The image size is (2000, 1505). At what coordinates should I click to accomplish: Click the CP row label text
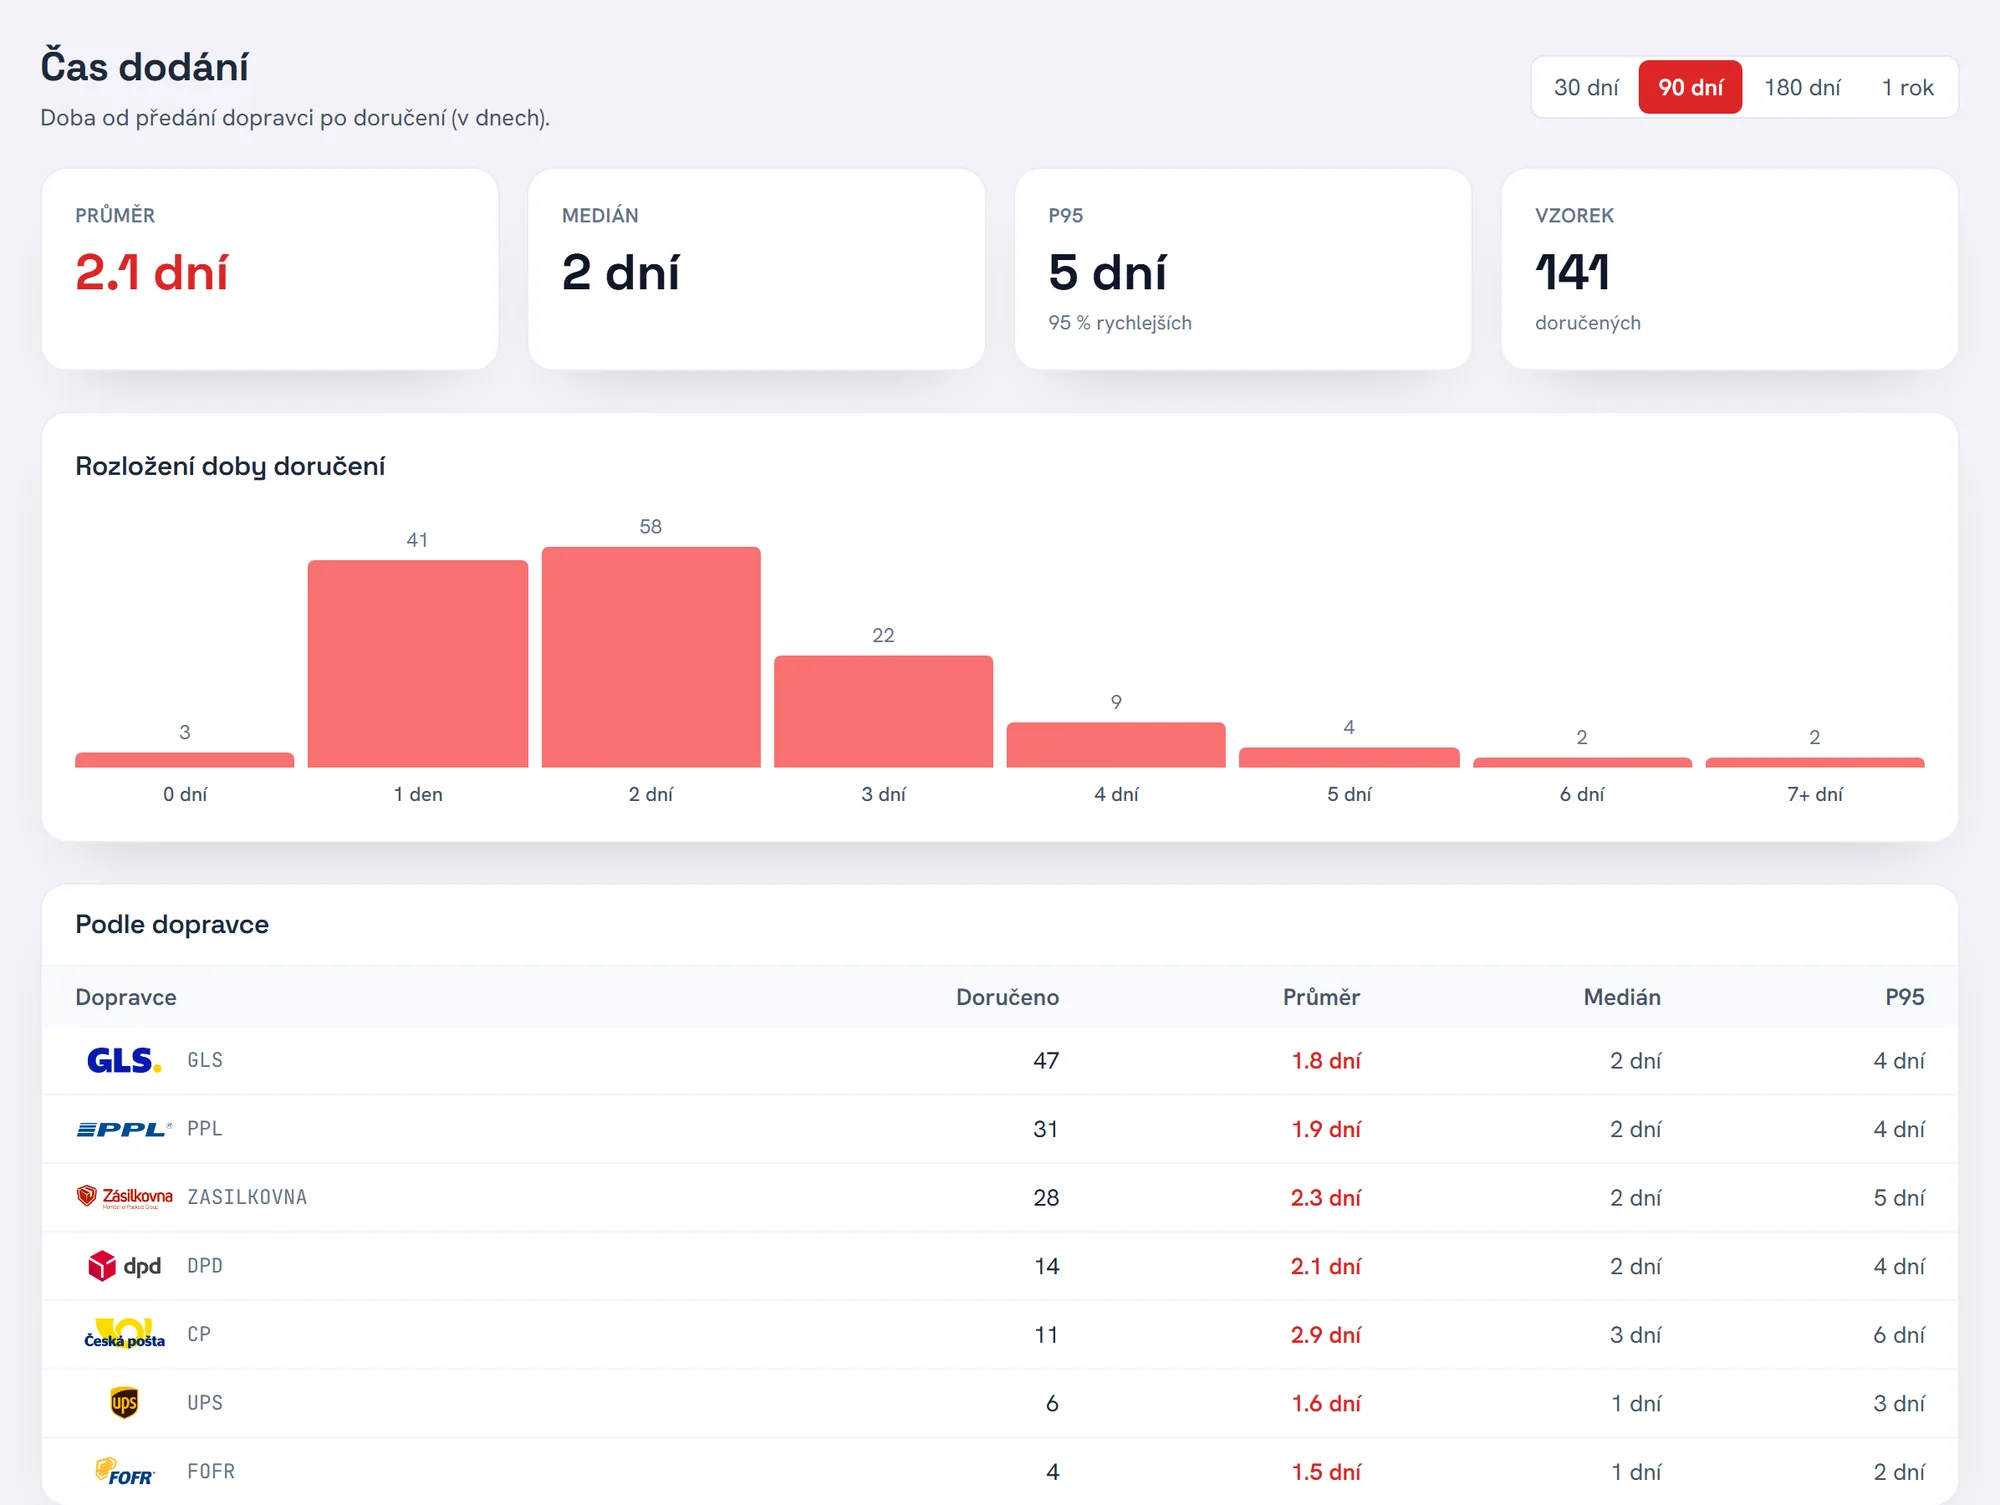click(199, 1334)
